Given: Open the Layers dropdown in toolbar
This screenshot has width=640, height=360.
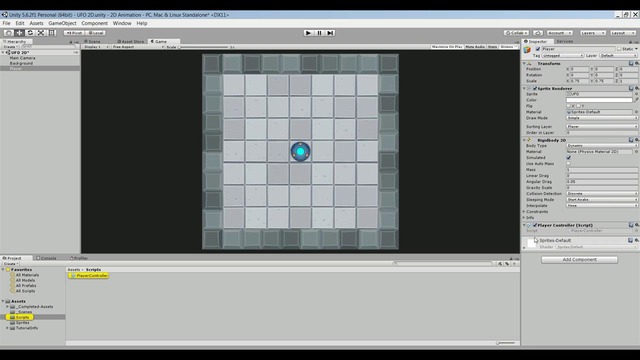Looking at the screenshot, I should pos(592,33).
